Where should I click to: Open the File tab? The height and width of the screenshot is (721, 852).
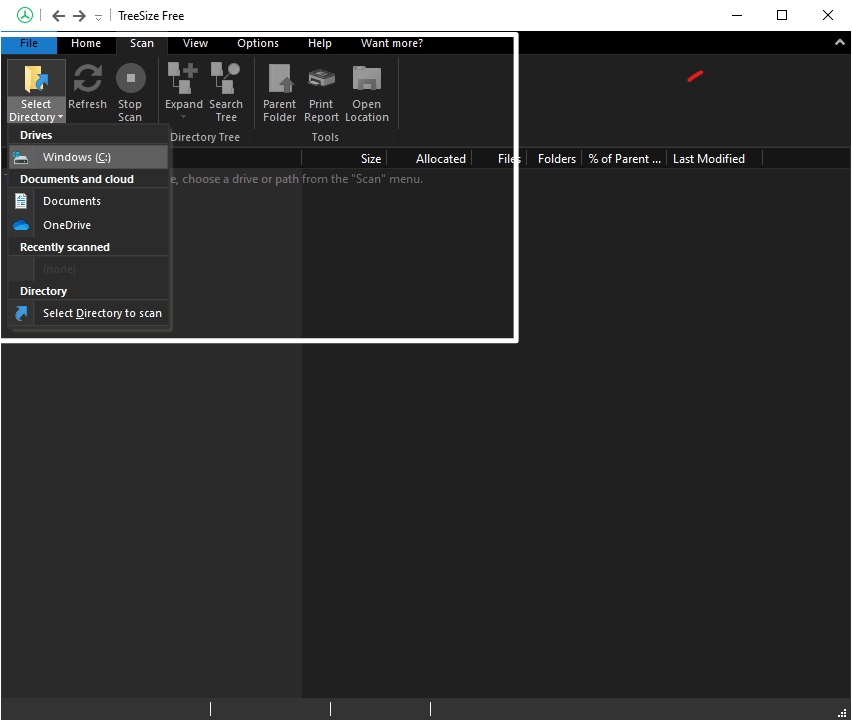pos(29,43)
